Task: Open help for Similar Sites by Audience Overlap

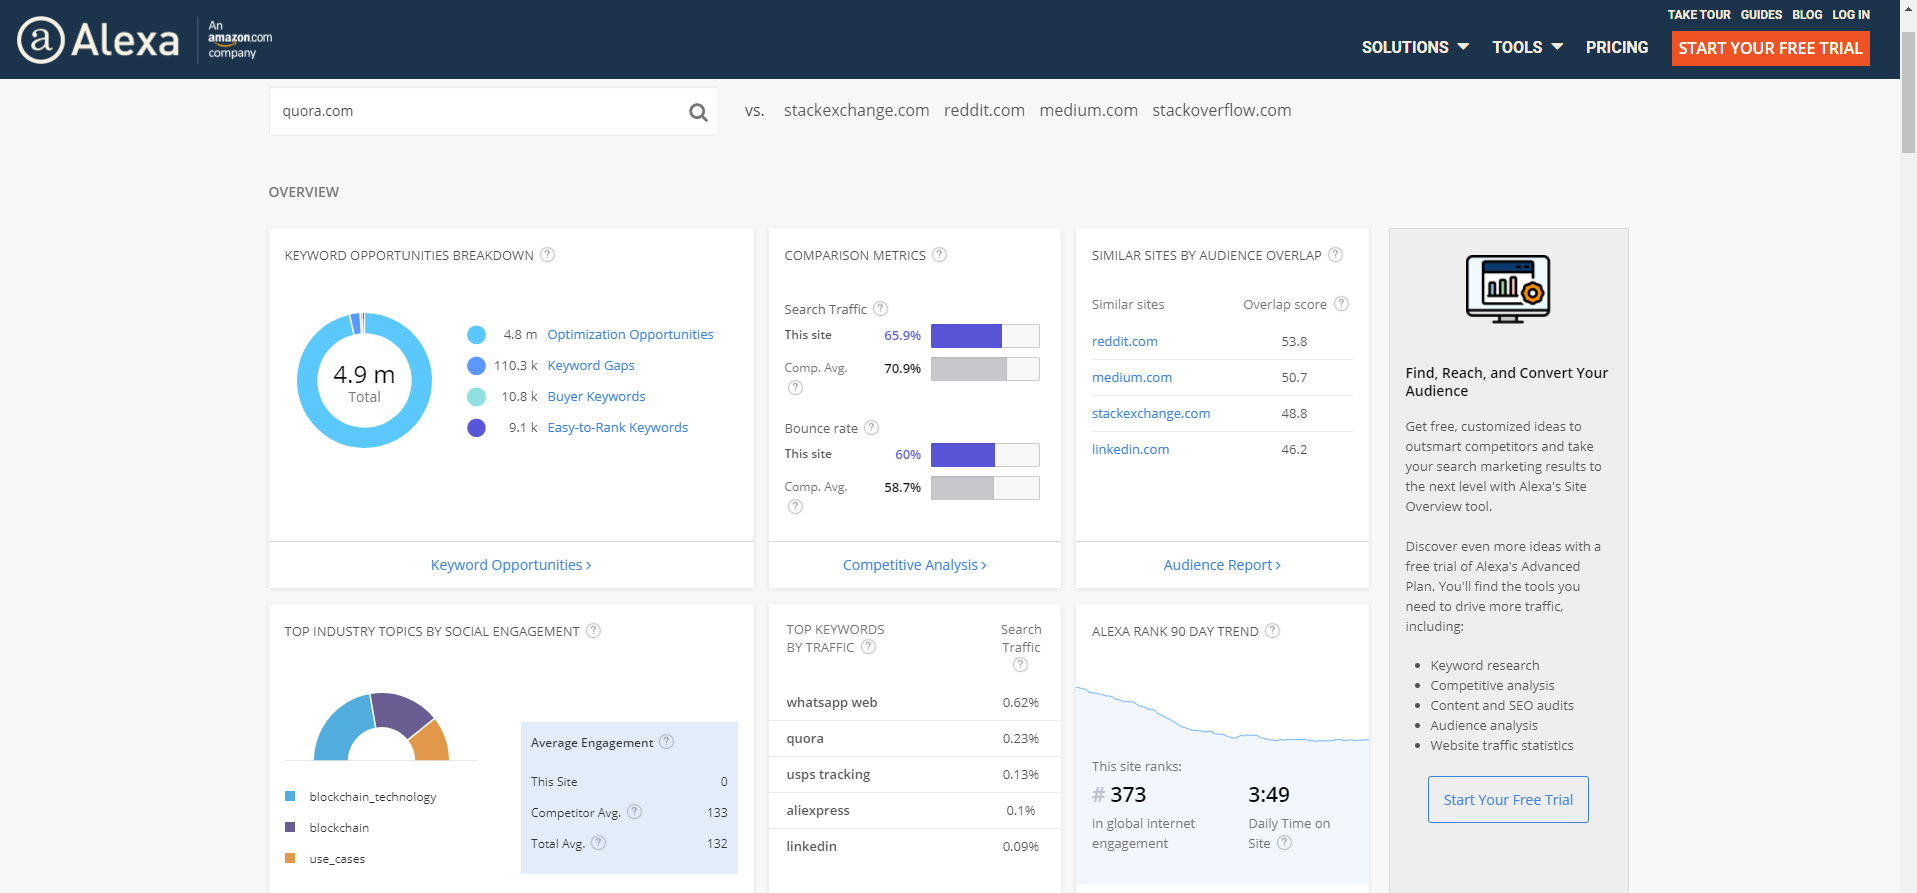Action: pos(1335,255)
